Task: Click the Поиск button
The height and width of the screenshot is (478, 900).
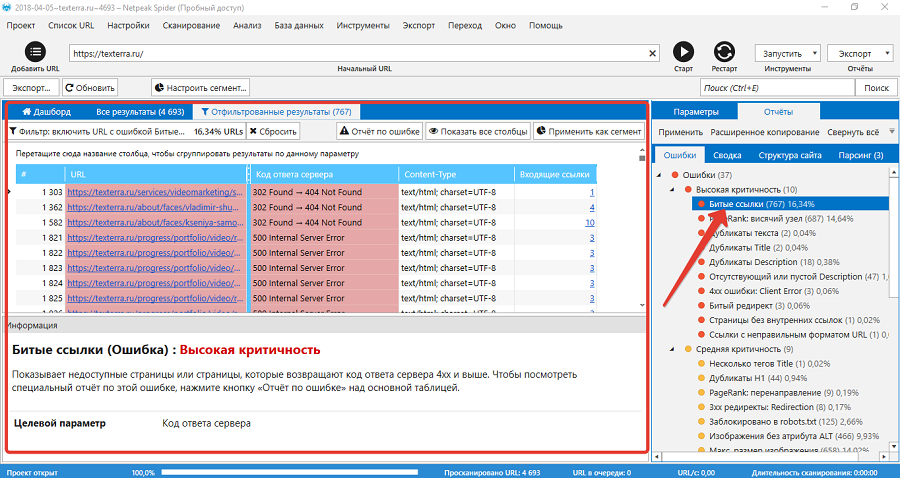Action: click(x=876, y=88)
